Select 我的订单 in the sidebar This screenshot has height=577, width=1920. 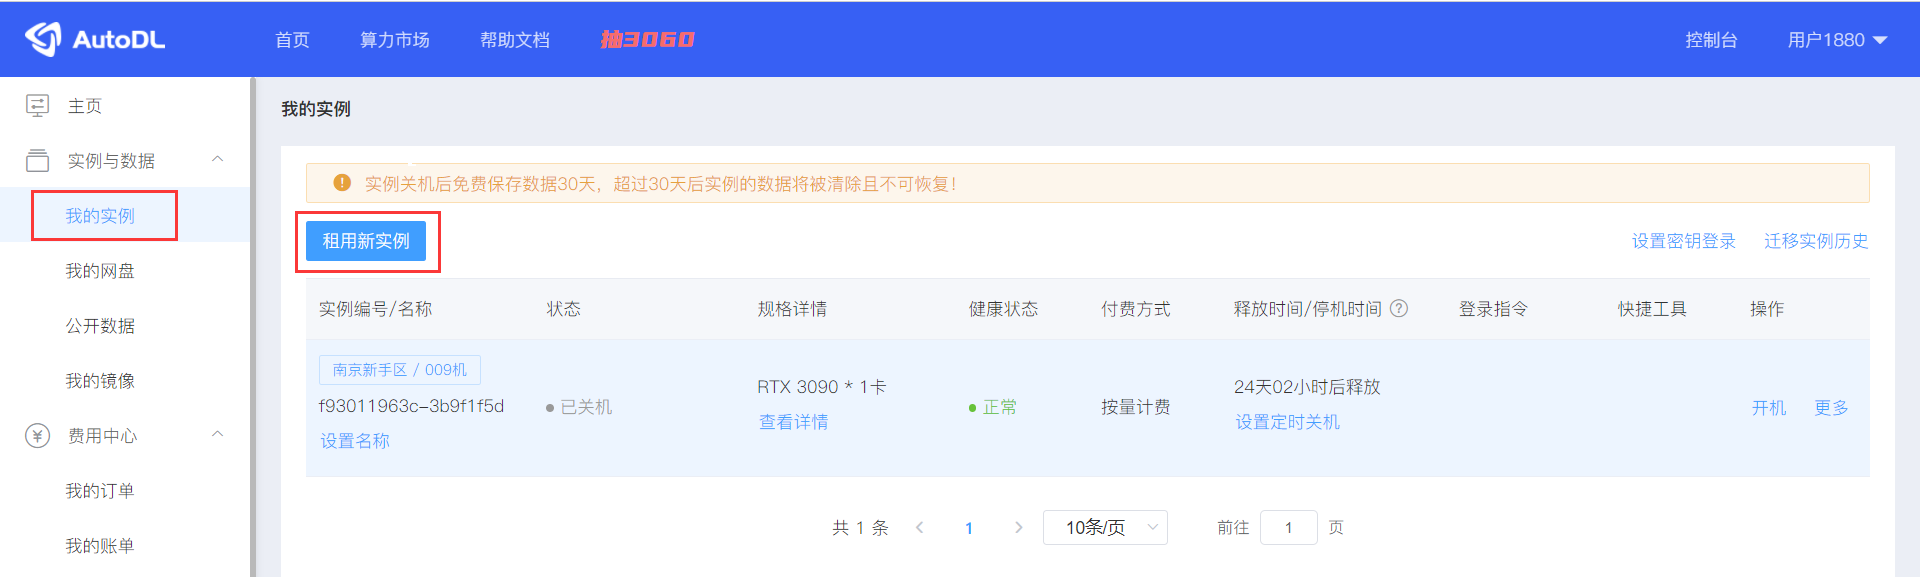click(x=100, y=491)
